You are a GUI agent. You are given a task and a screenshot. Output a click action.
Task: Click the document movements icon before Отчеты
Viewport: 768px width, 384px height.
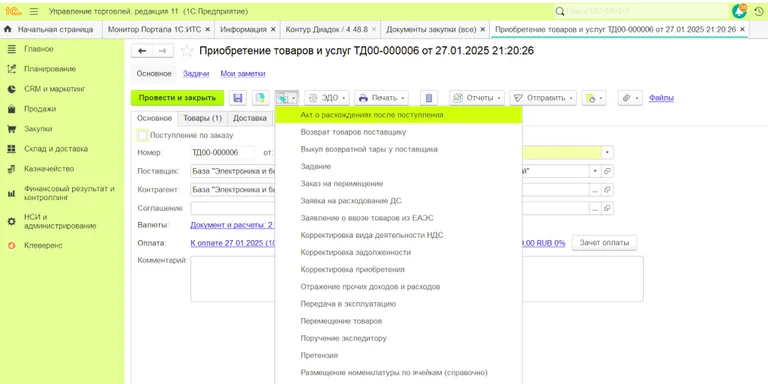click(429, 98)
